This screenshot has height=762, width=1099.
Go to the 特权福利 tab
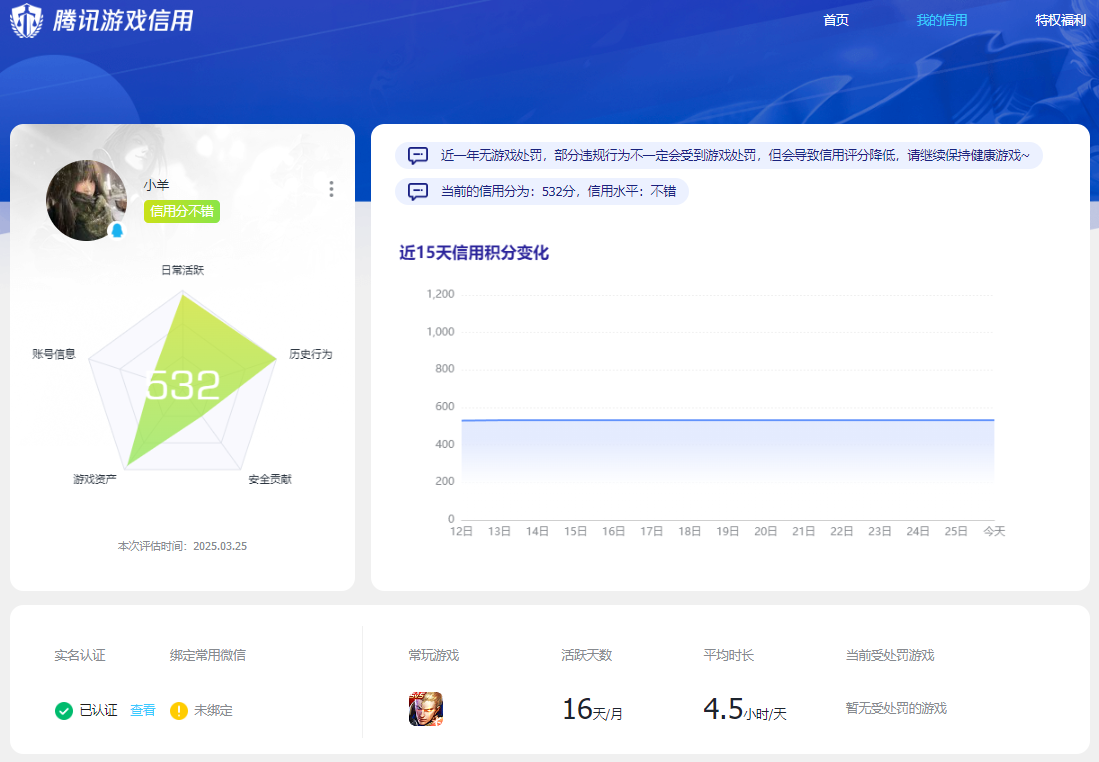(x=1060, y=20)
